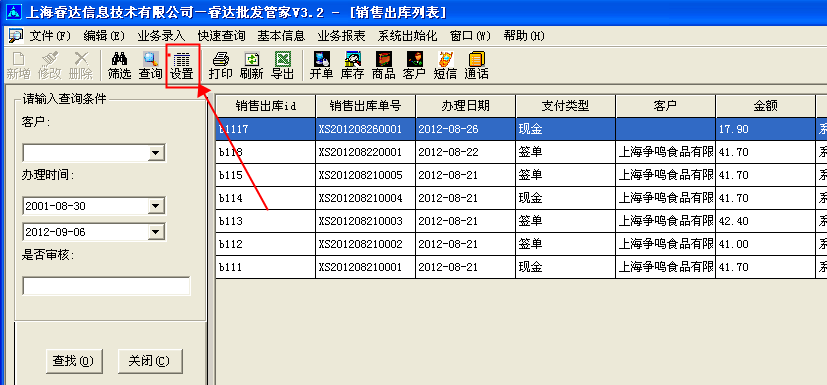Open the 编辑(E) menu
Image resolution: width=827 pixels, height=385 pixels.
pos(104,36)
